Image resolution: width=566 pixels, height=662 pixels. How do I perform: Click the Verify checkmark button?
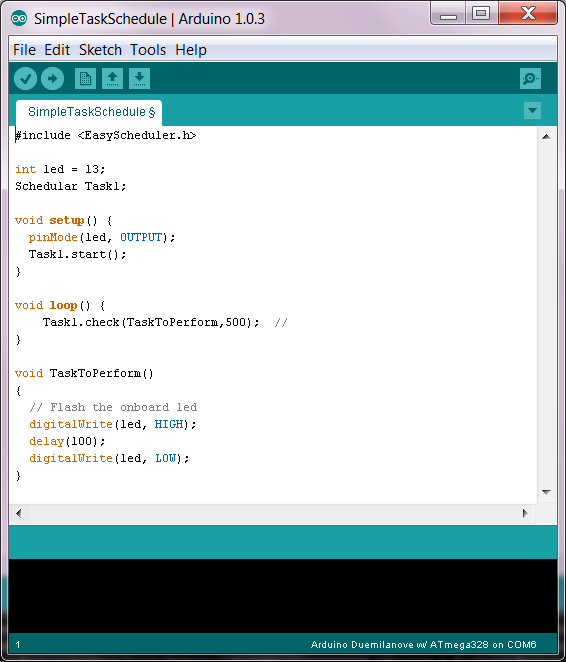pos(25,79)
